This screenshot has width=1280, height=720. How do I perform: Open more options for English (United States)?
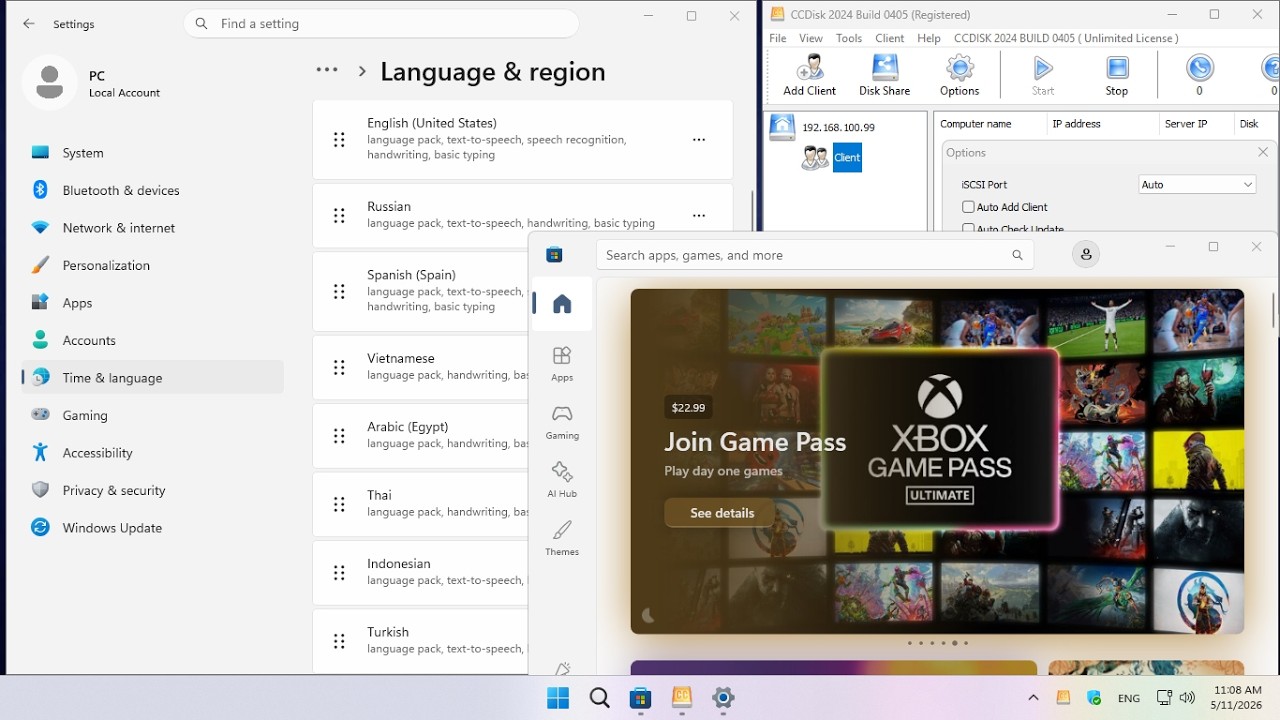699,140
